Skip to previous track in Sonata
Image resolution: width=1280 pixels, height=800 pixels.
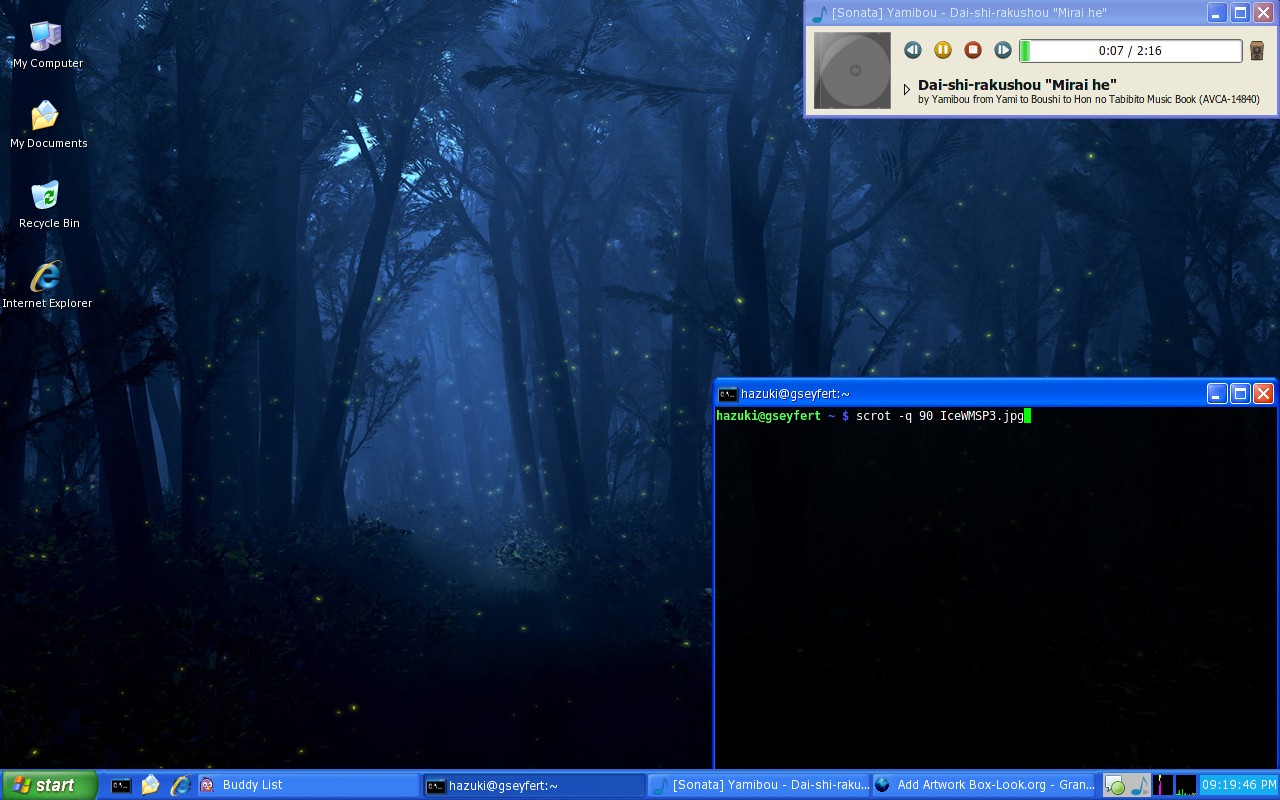click(x=912, y=50)
